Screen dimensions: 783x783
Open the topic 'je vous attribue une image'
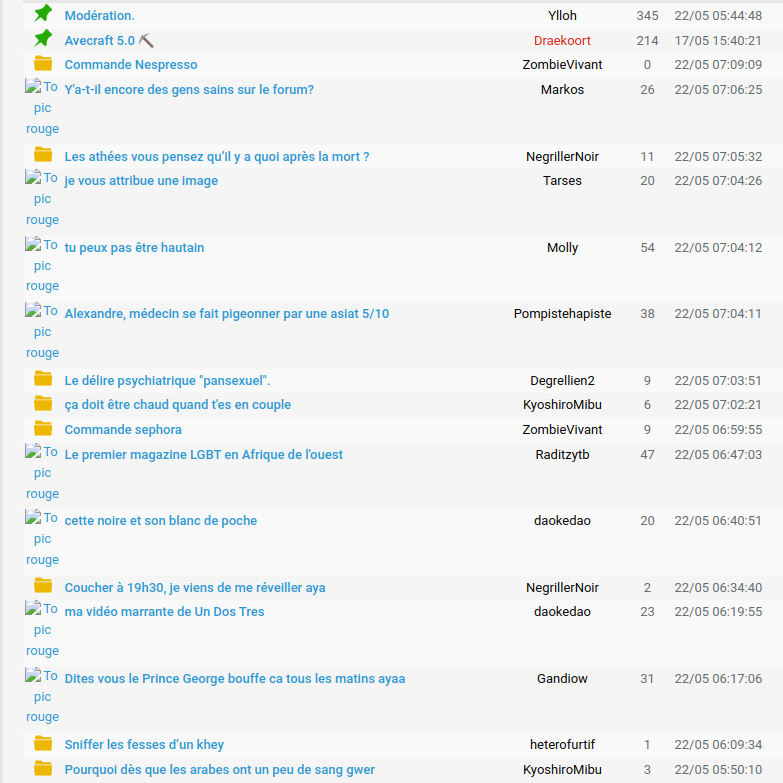pyautogui.click(x=141, y=181)
